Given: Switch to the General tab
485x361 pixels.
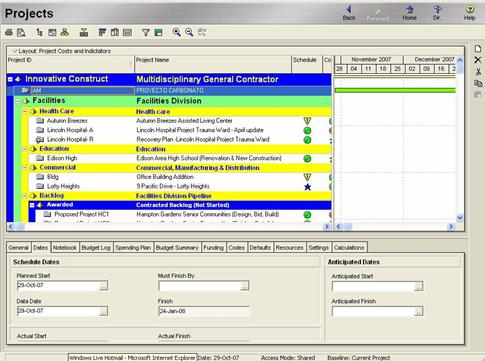Looking at the screenshot, I should tap(18, 248).
